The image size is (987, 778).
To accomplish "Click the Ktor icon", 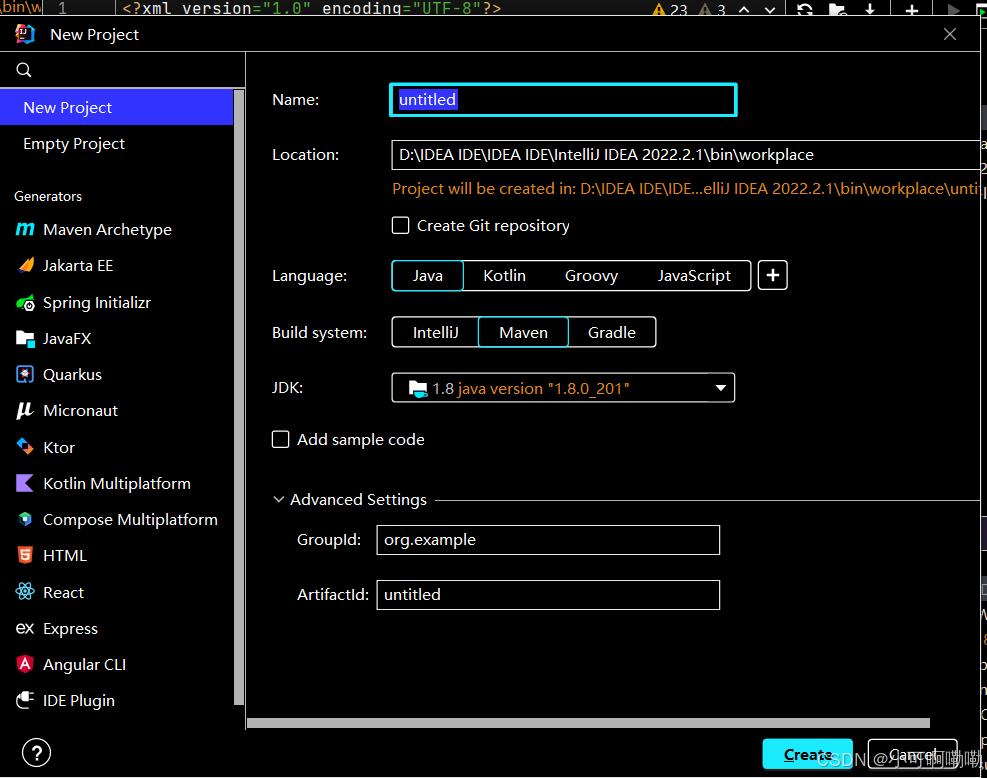I will point(25,447).
